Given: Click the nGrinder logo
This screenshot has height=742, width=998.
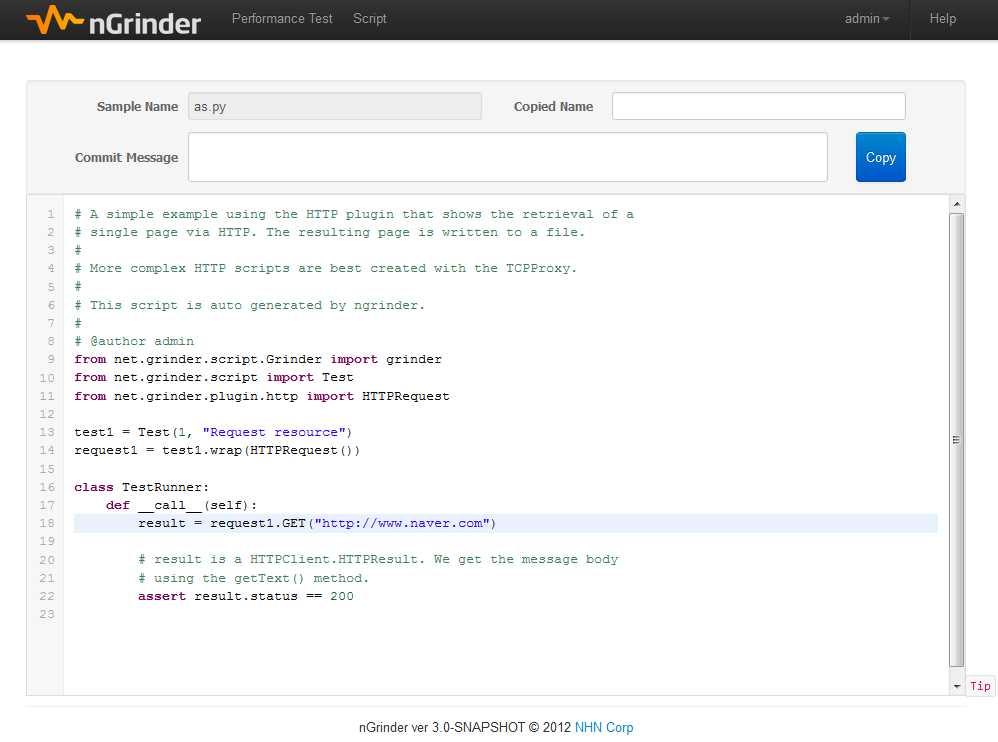Looking at the screenshot, I should click(113, 20).
